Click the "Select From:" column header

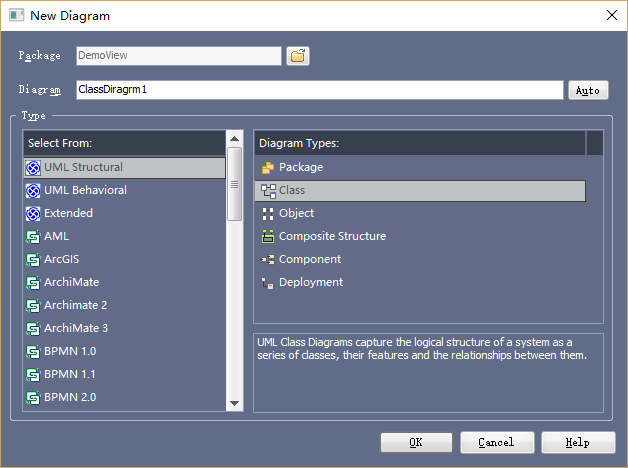click(x=125, y=143)
